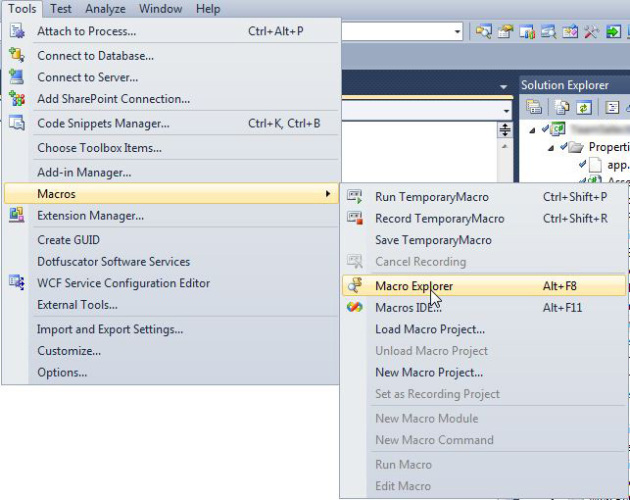
Task: Click the Macro Explorer icon
Action: [x=355, y=285]
